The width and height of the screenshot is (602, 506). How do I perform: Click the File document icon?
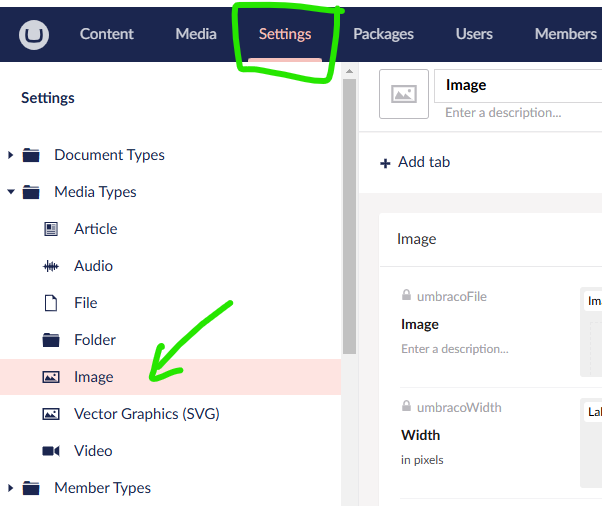[51, 303]
